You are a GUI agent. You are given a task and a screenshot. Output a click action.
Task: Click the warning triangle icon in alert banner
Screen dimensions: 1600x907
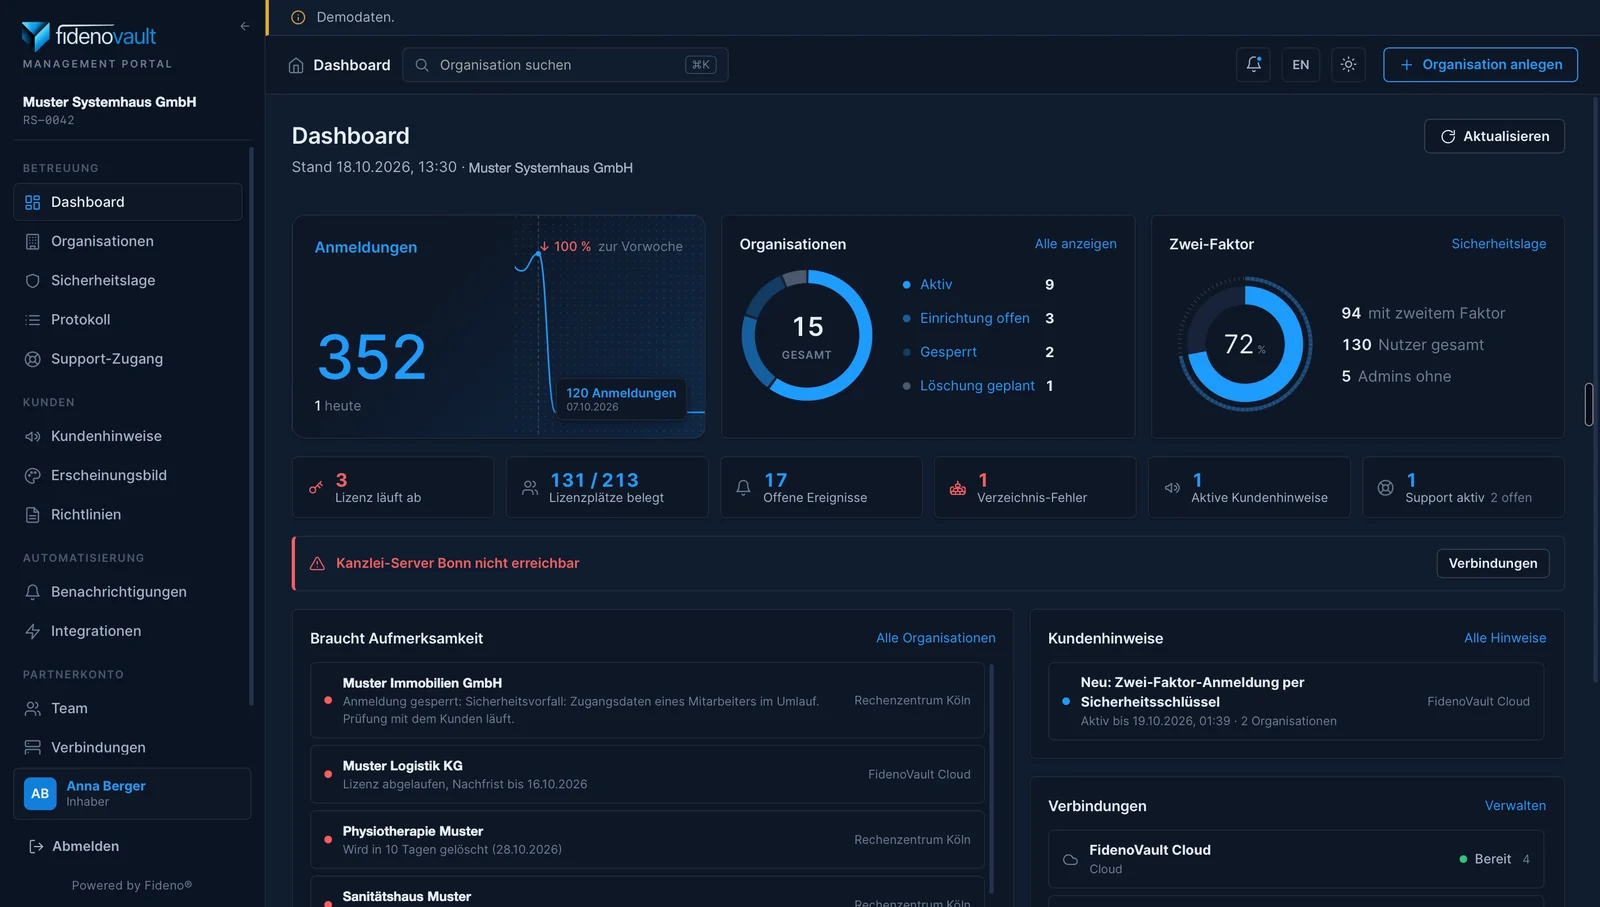[x=317, y=563]
